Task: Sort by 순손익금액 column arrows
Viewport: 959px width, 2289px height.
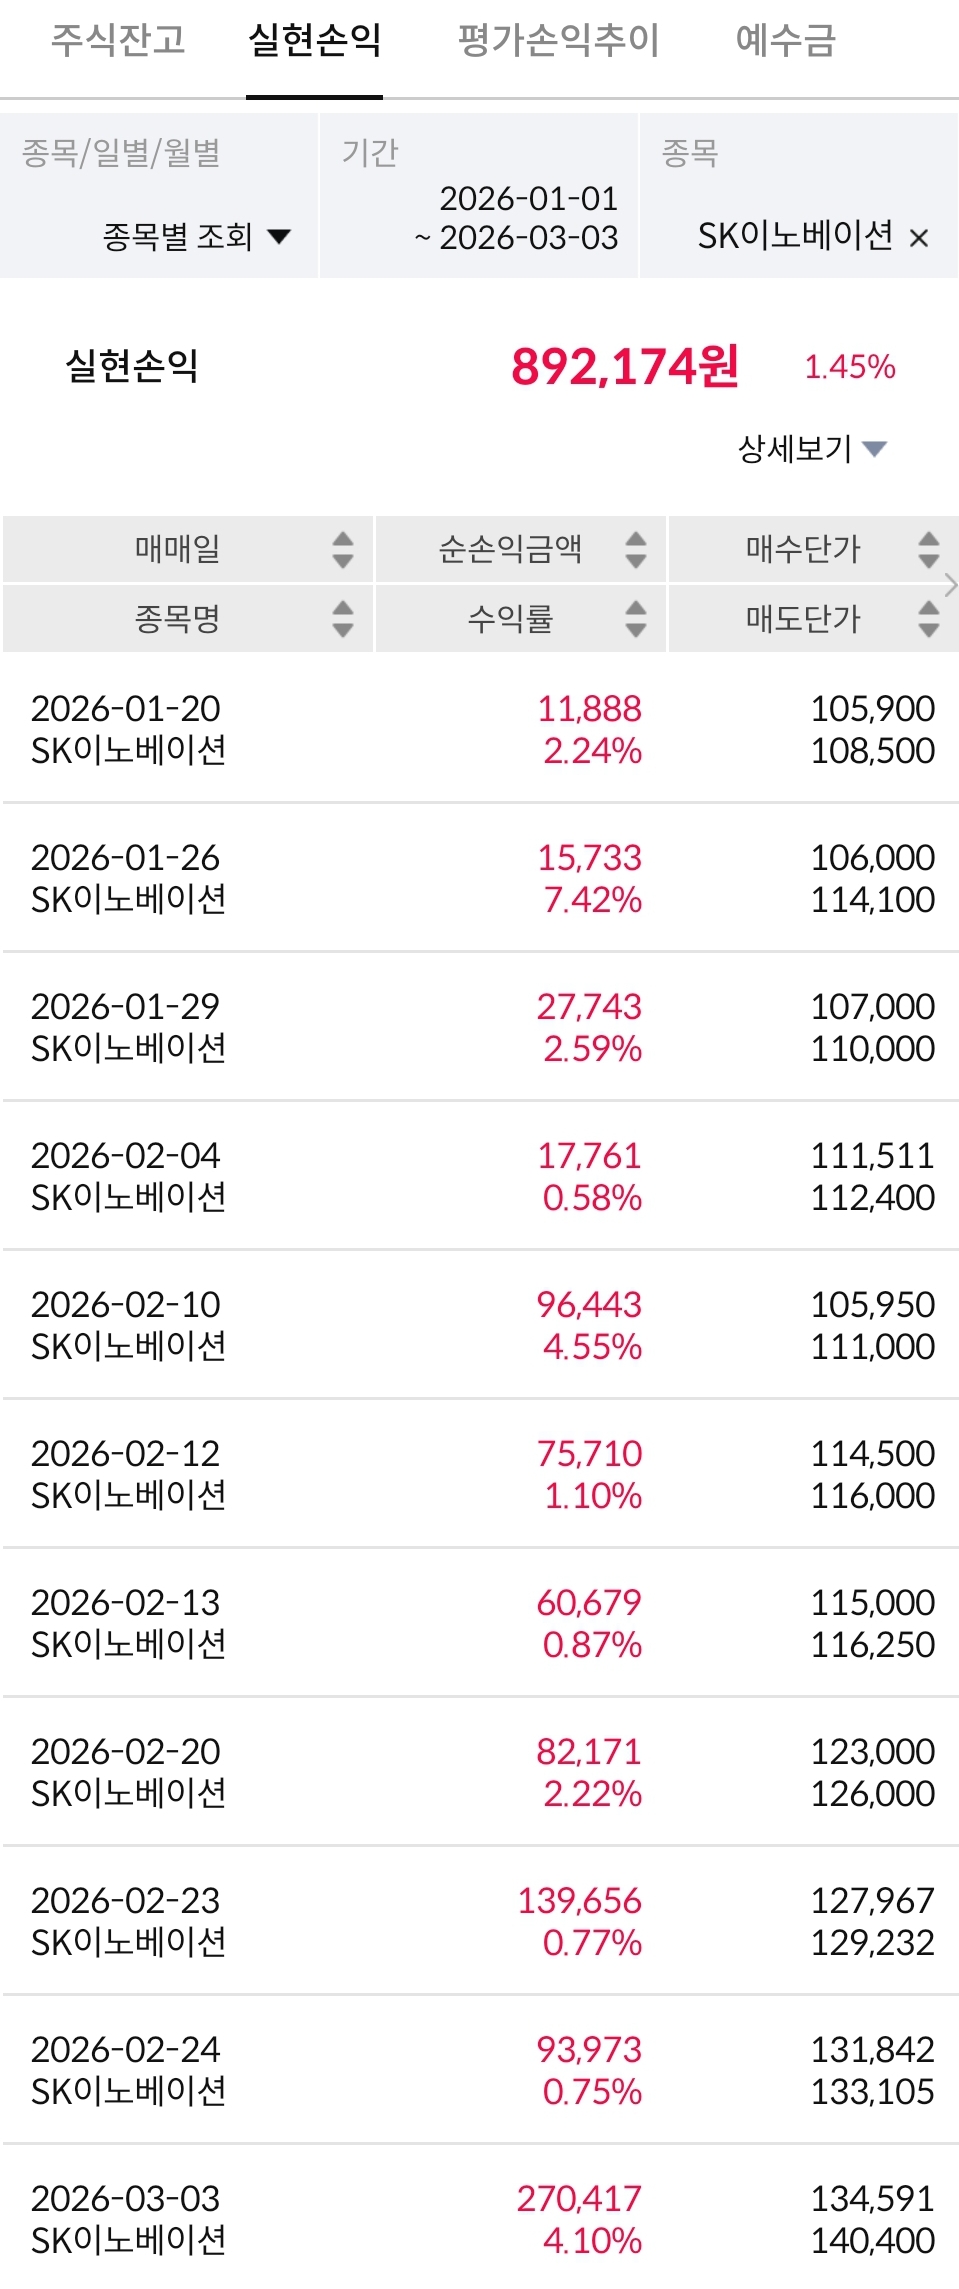Action: 635,549
